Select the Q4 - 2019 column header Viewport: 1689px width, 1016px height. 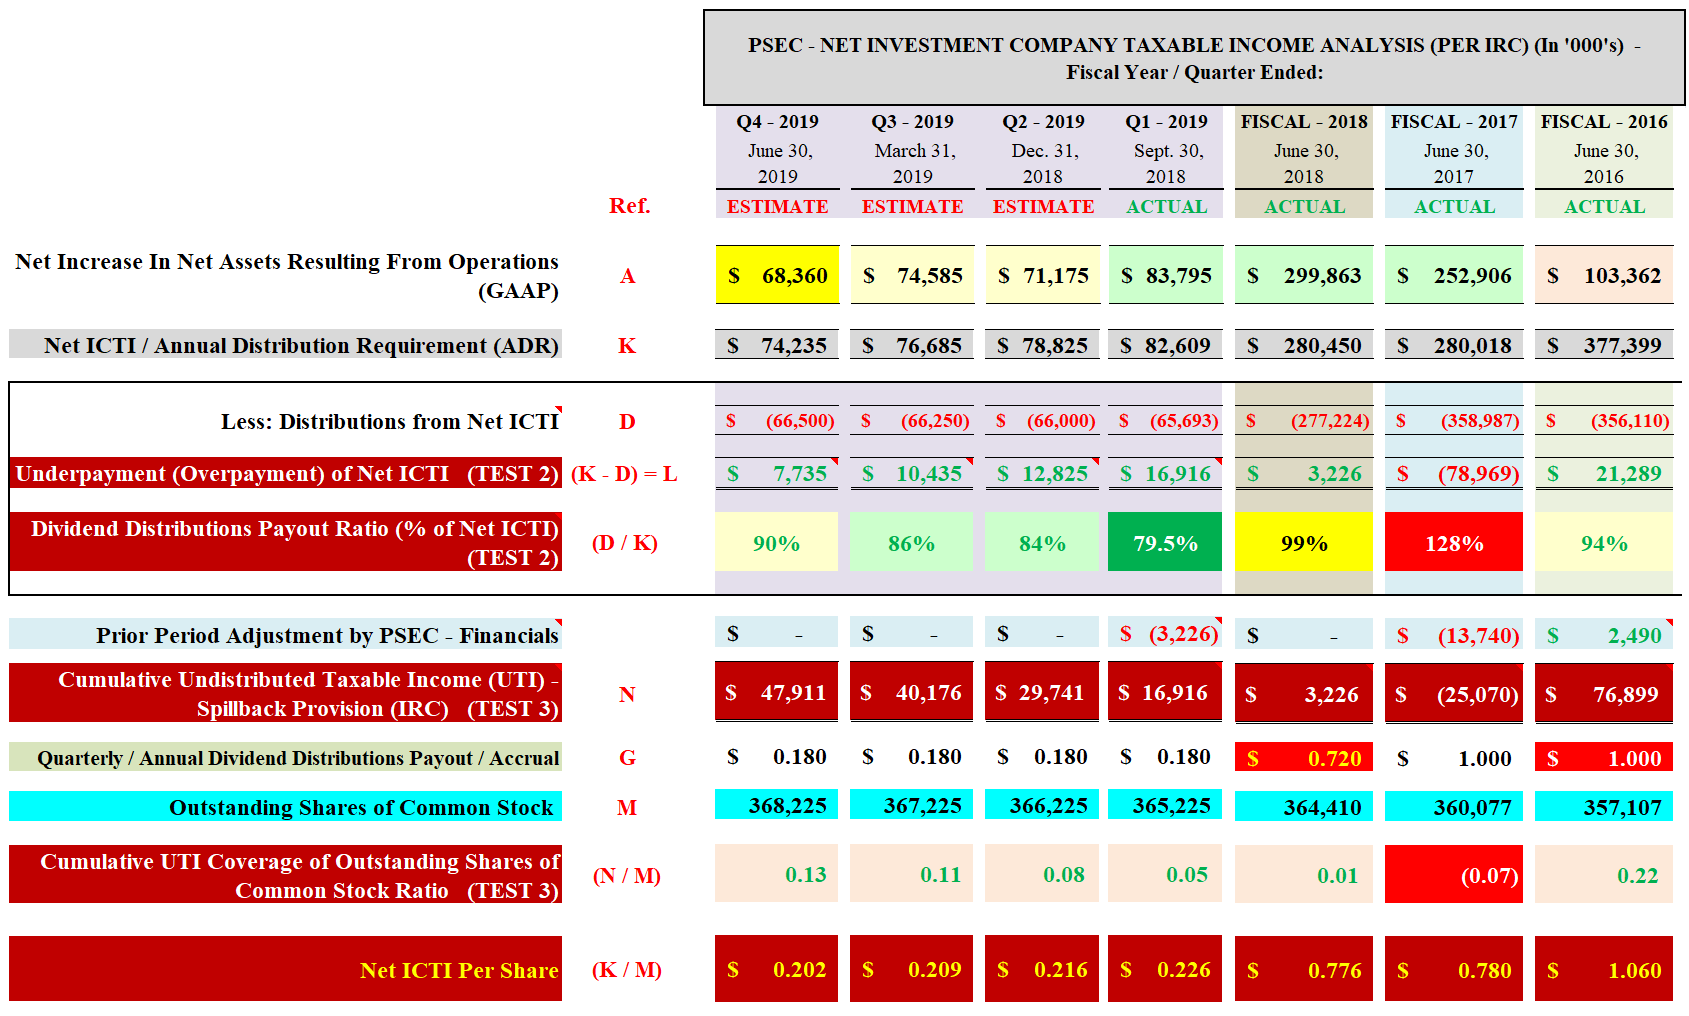(x=777, y=122)
